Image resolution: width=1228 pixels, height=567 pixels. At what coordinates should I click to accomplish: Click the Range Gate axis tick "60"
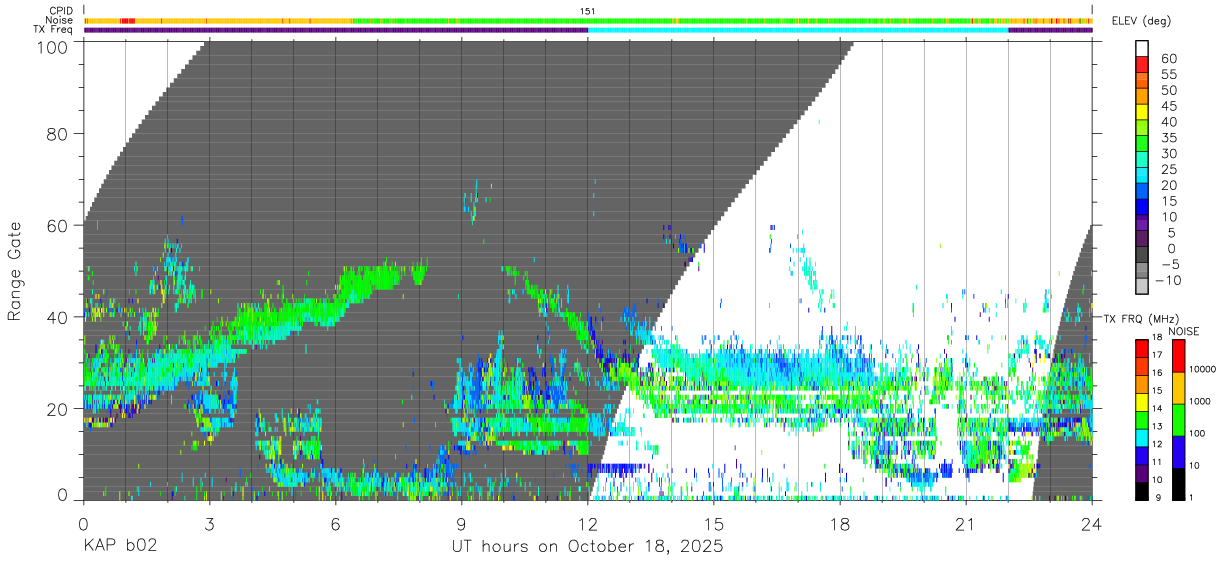(58, 225)
